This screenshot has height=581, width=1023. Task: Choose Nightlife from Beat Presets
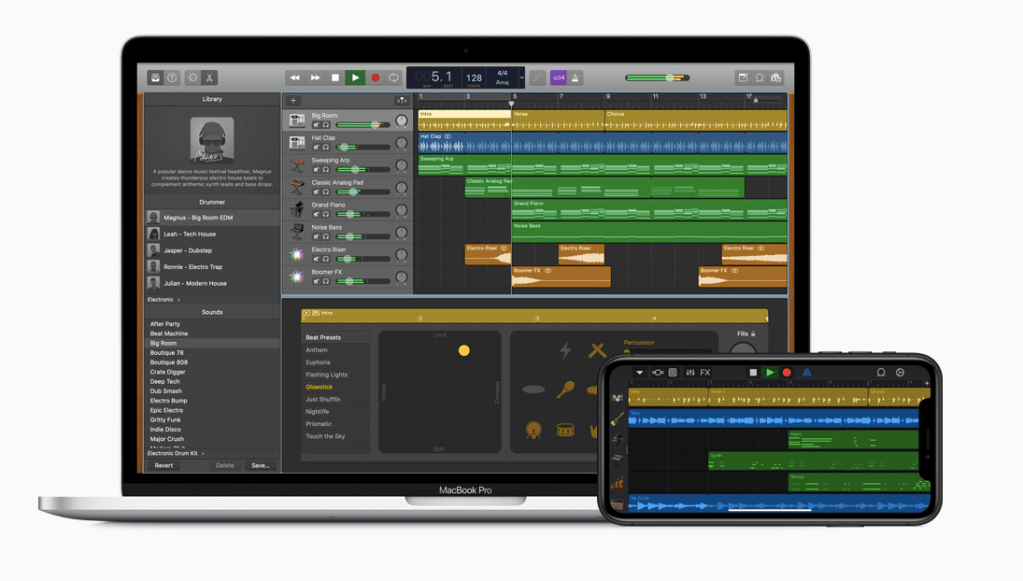318,411
